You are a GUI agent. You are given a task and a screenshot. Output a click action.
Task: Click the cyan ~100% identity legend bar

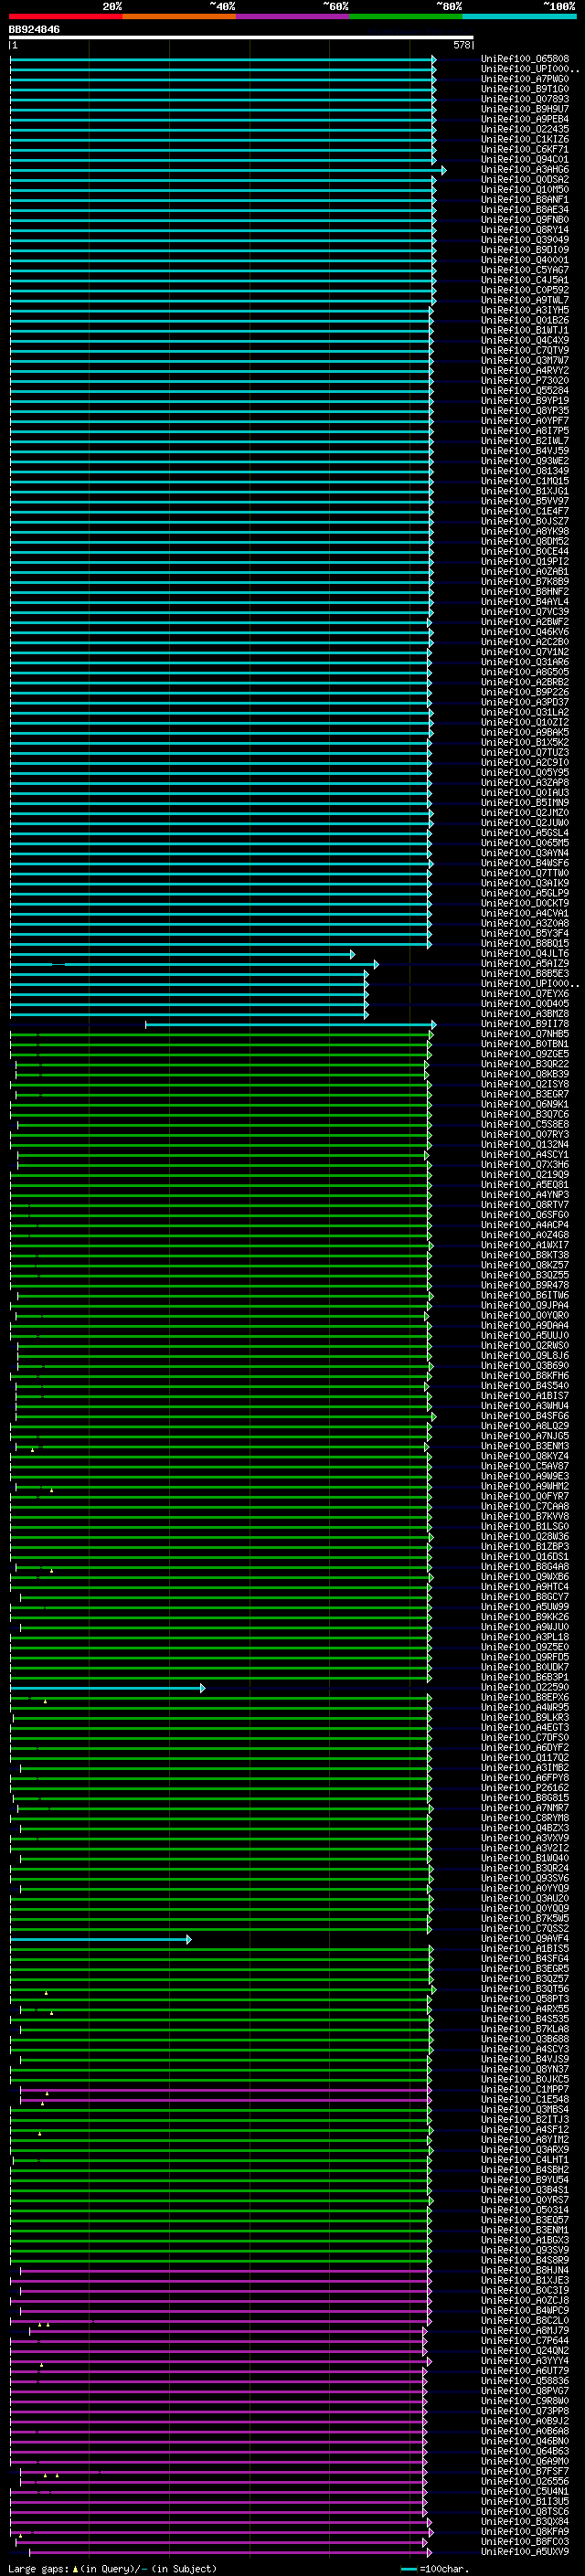click(520, 16)
